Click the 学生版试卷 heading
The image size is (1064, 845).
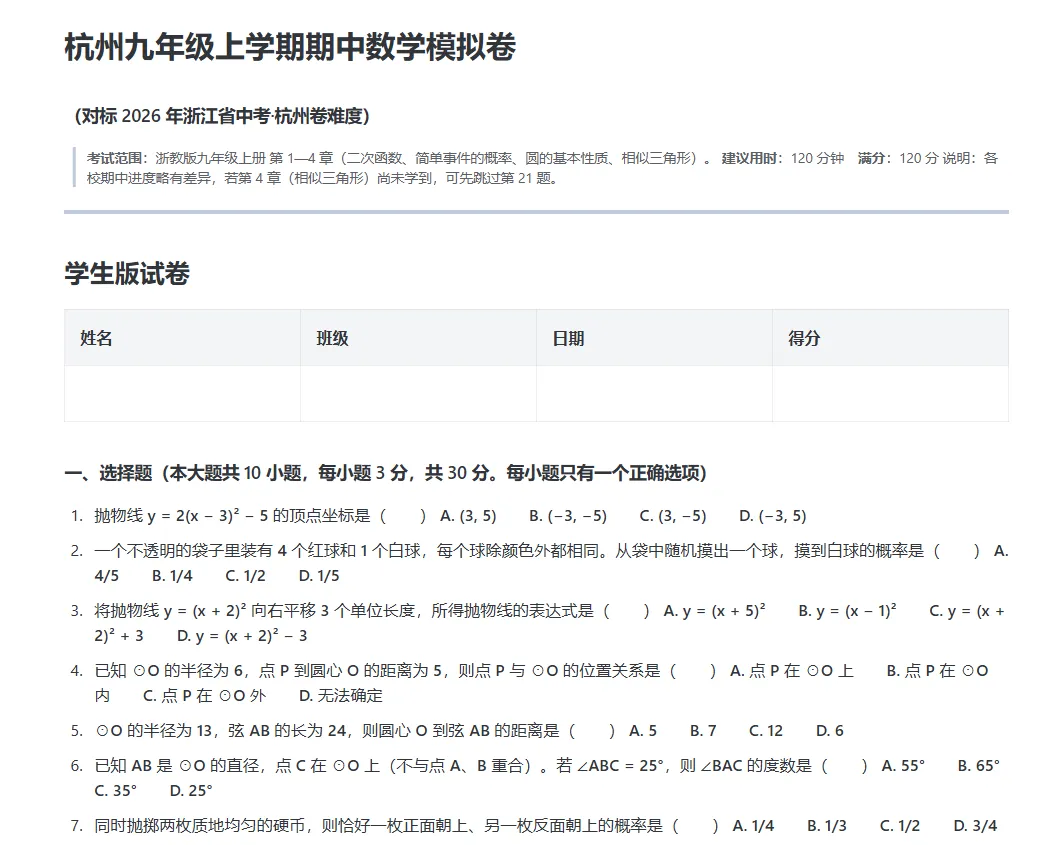pos(127,274)
